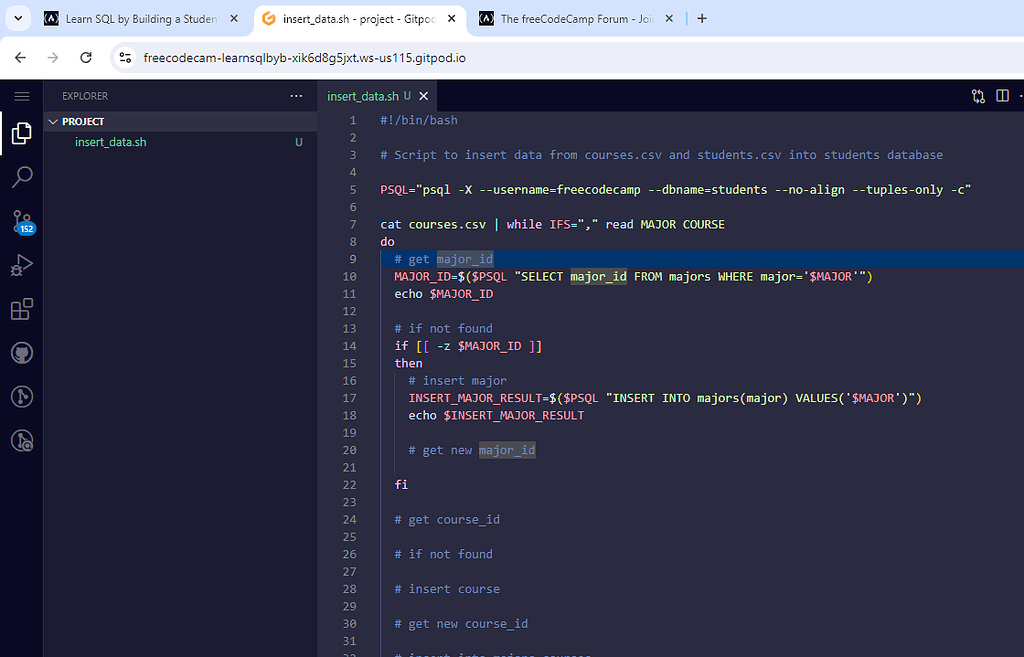Viewport: 1024px width, 657px height.
Task: Open the hamburger application menu
Action: (x=22, y=97)
